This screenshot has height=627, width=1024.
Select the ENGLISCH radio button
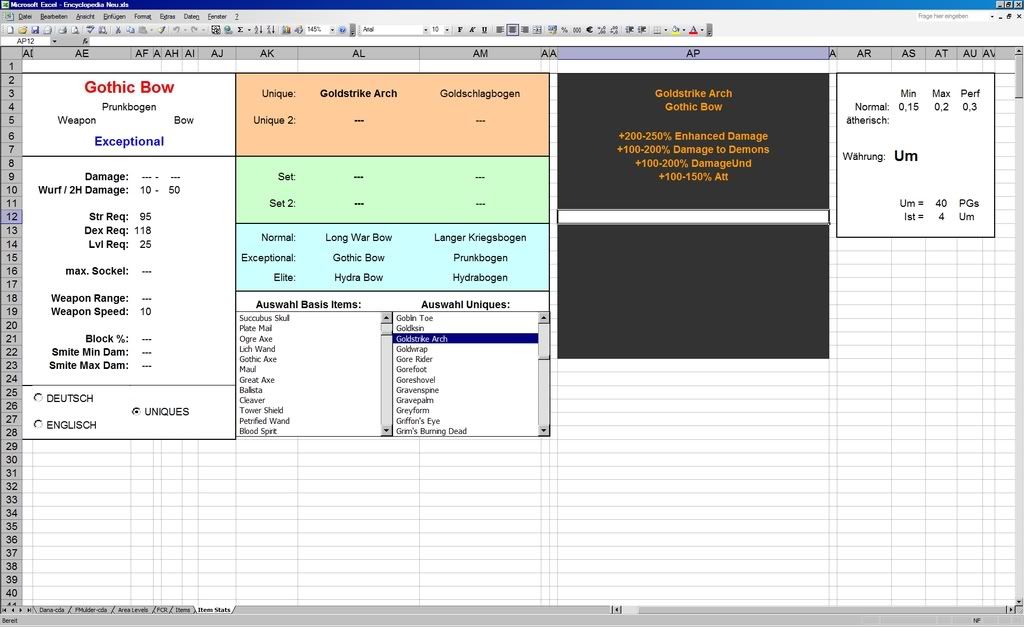click(x=39, y=424)
